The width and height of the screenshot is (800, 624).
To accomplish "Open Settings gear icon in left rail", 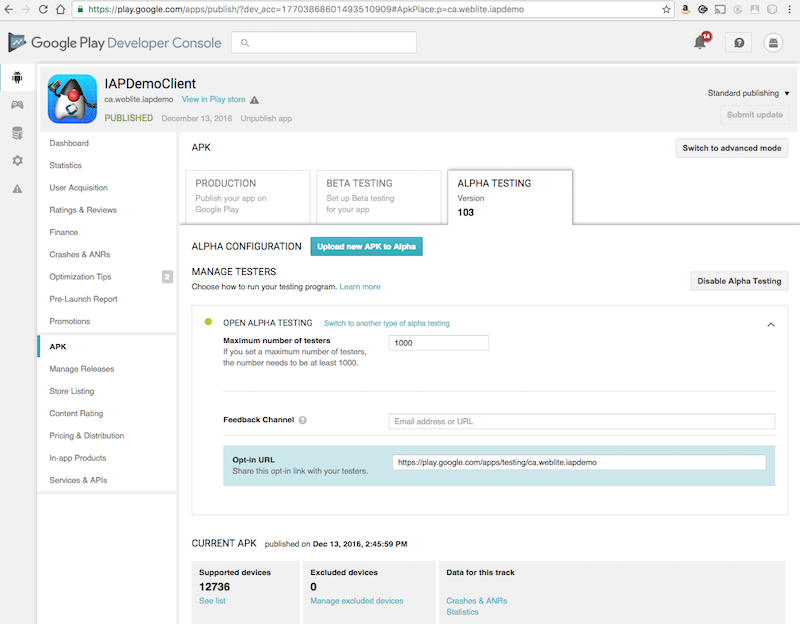I will click(x=17, y=161).
